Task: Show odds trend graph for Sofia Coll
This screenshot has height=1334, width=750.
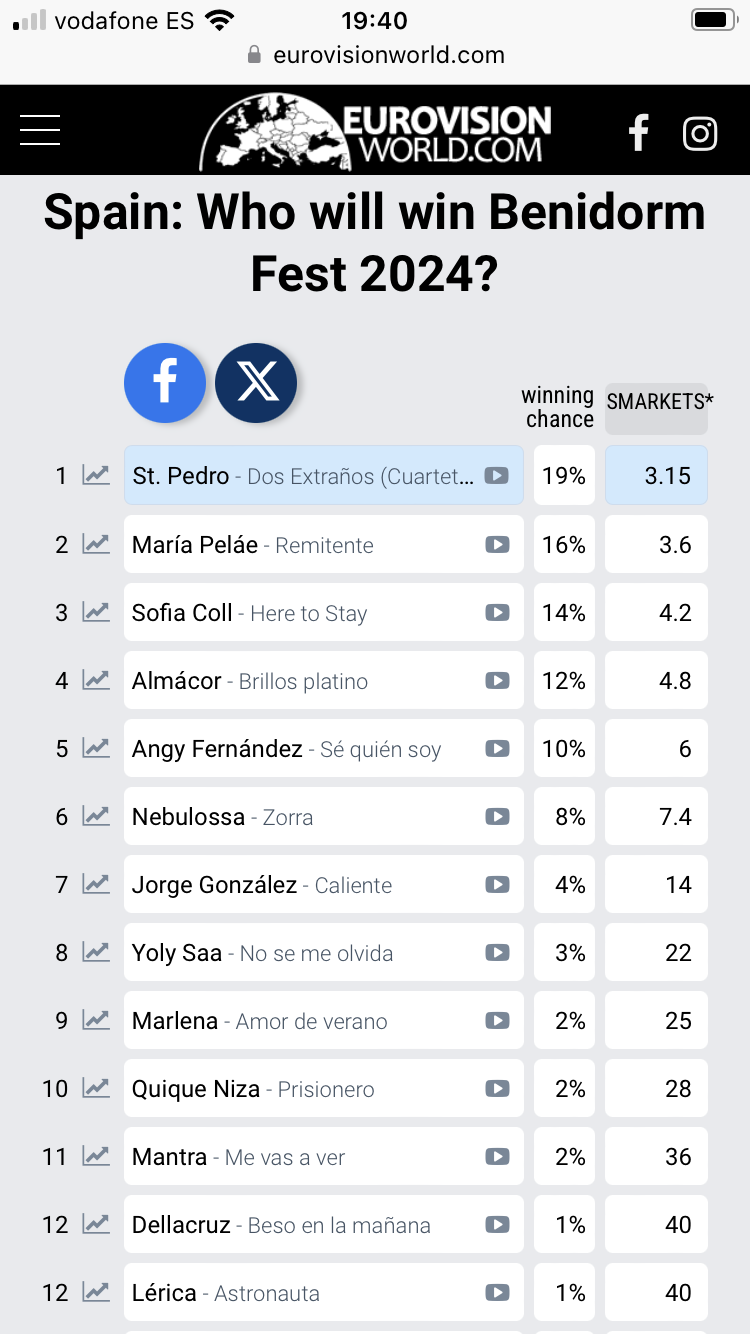Action: [x=96, y=612]
